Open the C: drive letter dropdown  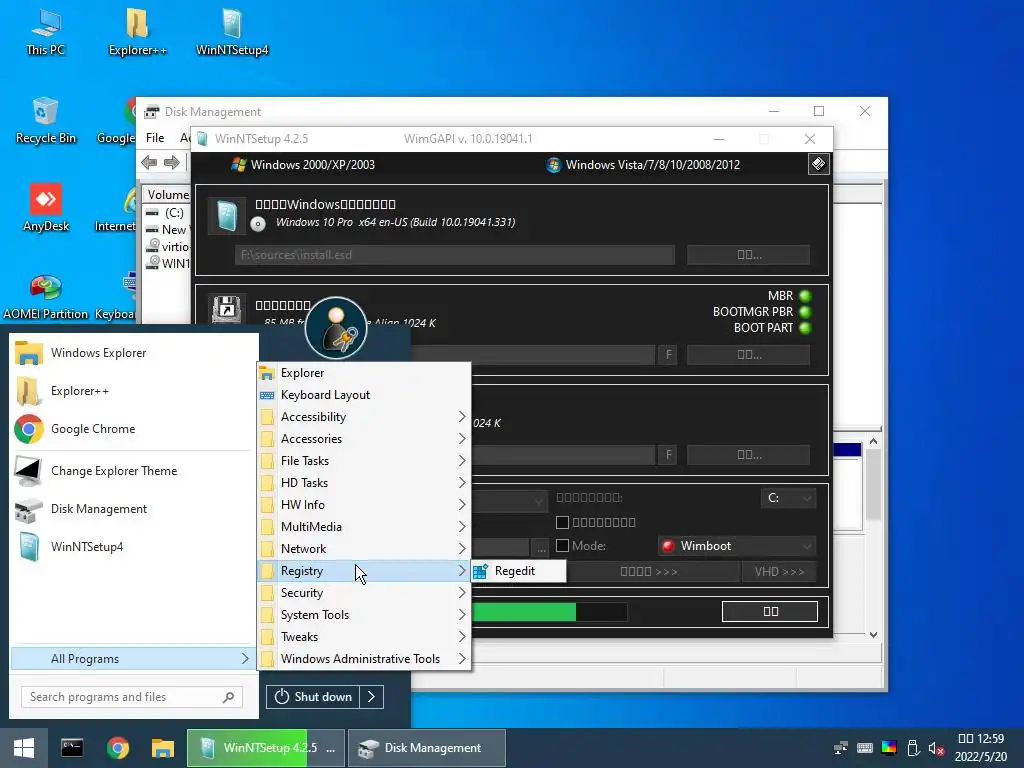(788, 498)
